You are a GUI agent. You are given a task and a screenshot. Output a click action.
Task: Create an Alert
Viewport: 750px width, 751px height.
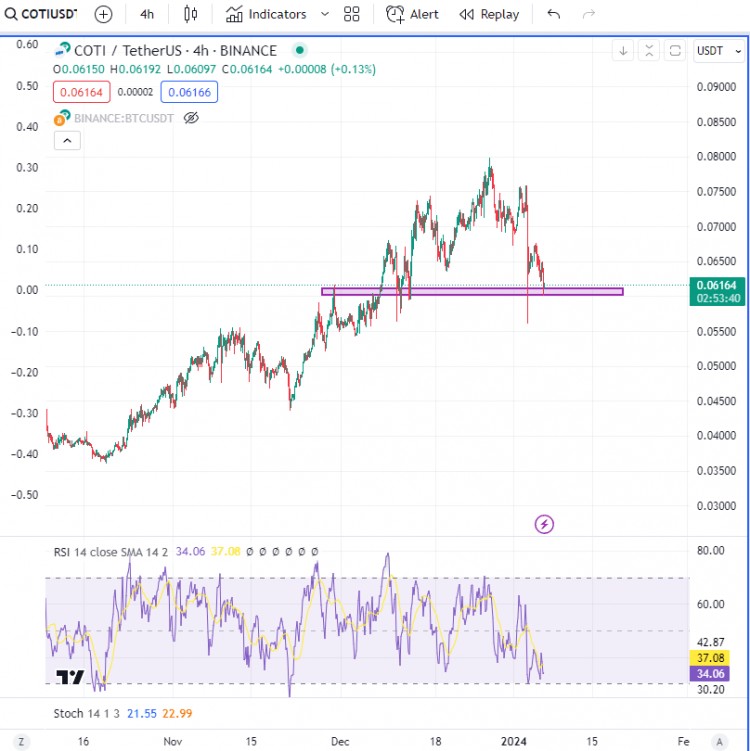click(412, 15)
